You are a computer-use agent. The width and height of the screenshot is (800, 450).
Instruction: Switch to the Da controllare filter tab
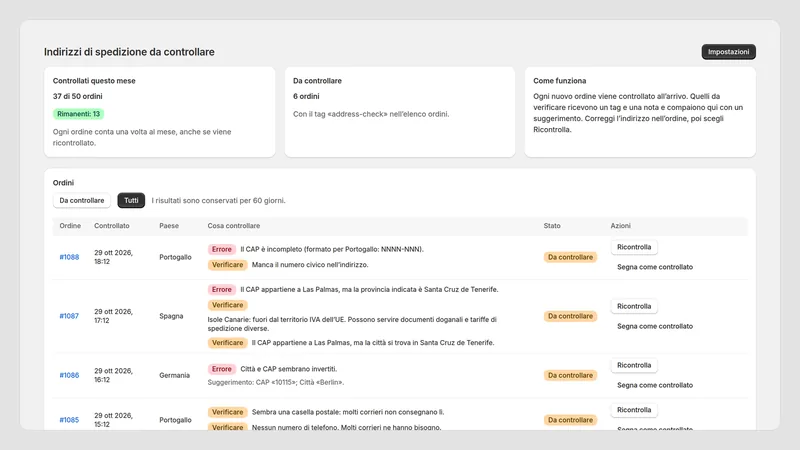(82, 201)
